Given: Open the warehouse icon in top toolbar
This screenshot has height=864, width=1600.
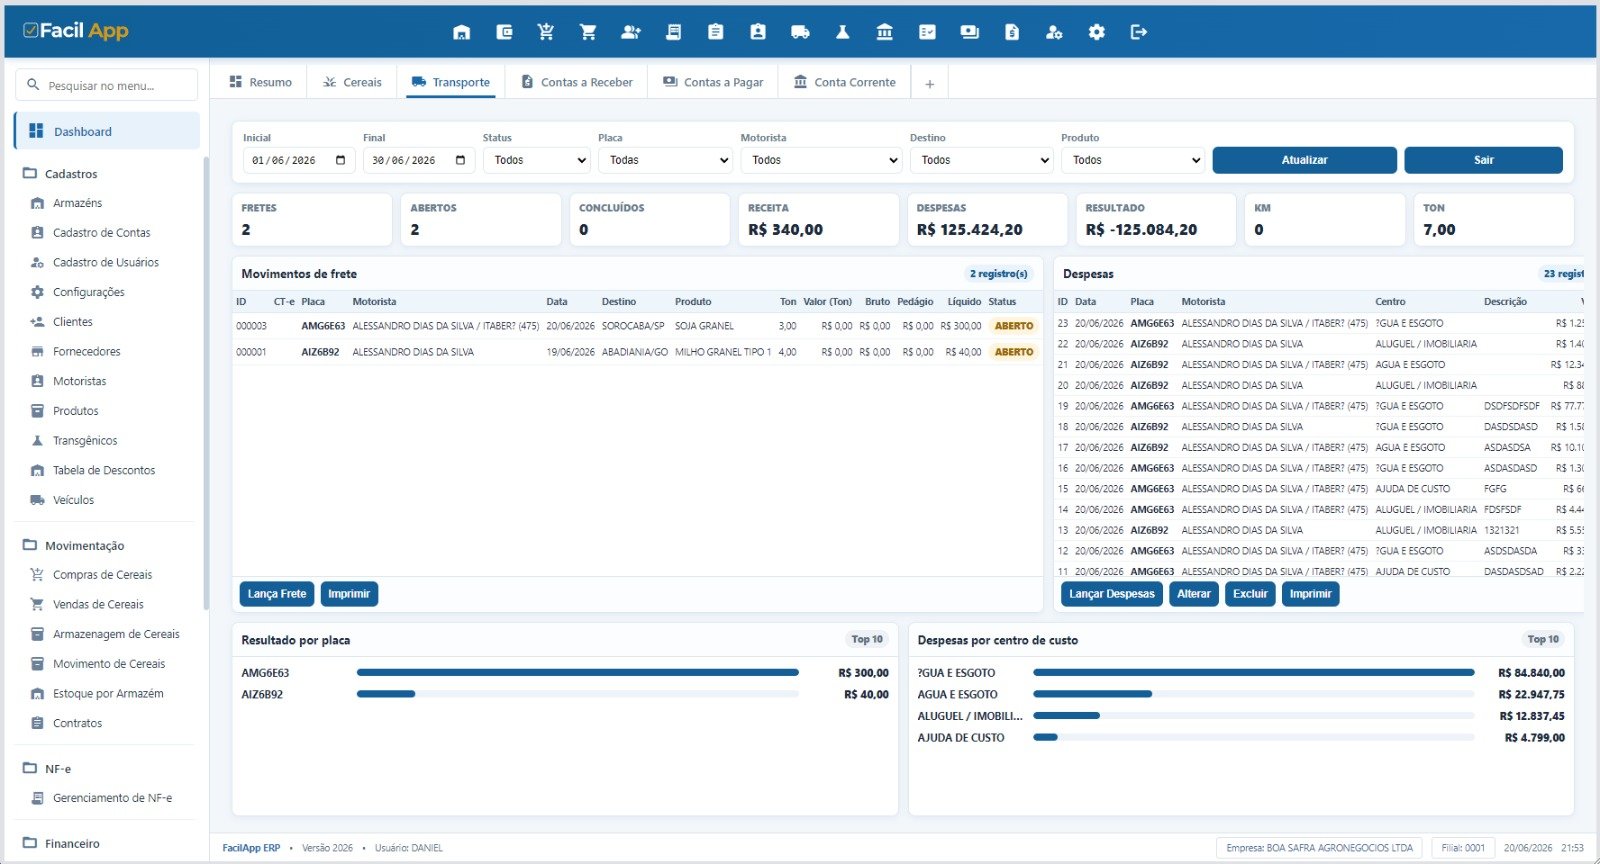Looking at the screenshot, I should 461,32.
